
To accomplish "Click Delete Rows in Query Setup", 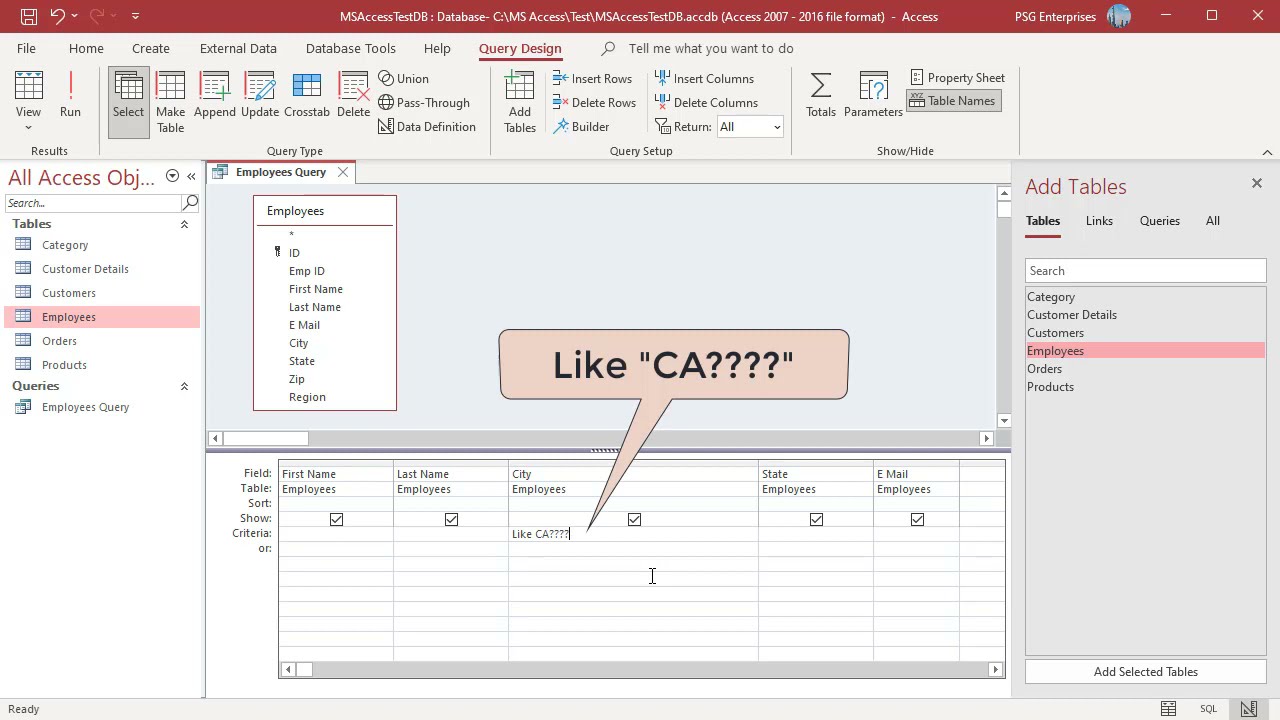I will tap(594, 102).
